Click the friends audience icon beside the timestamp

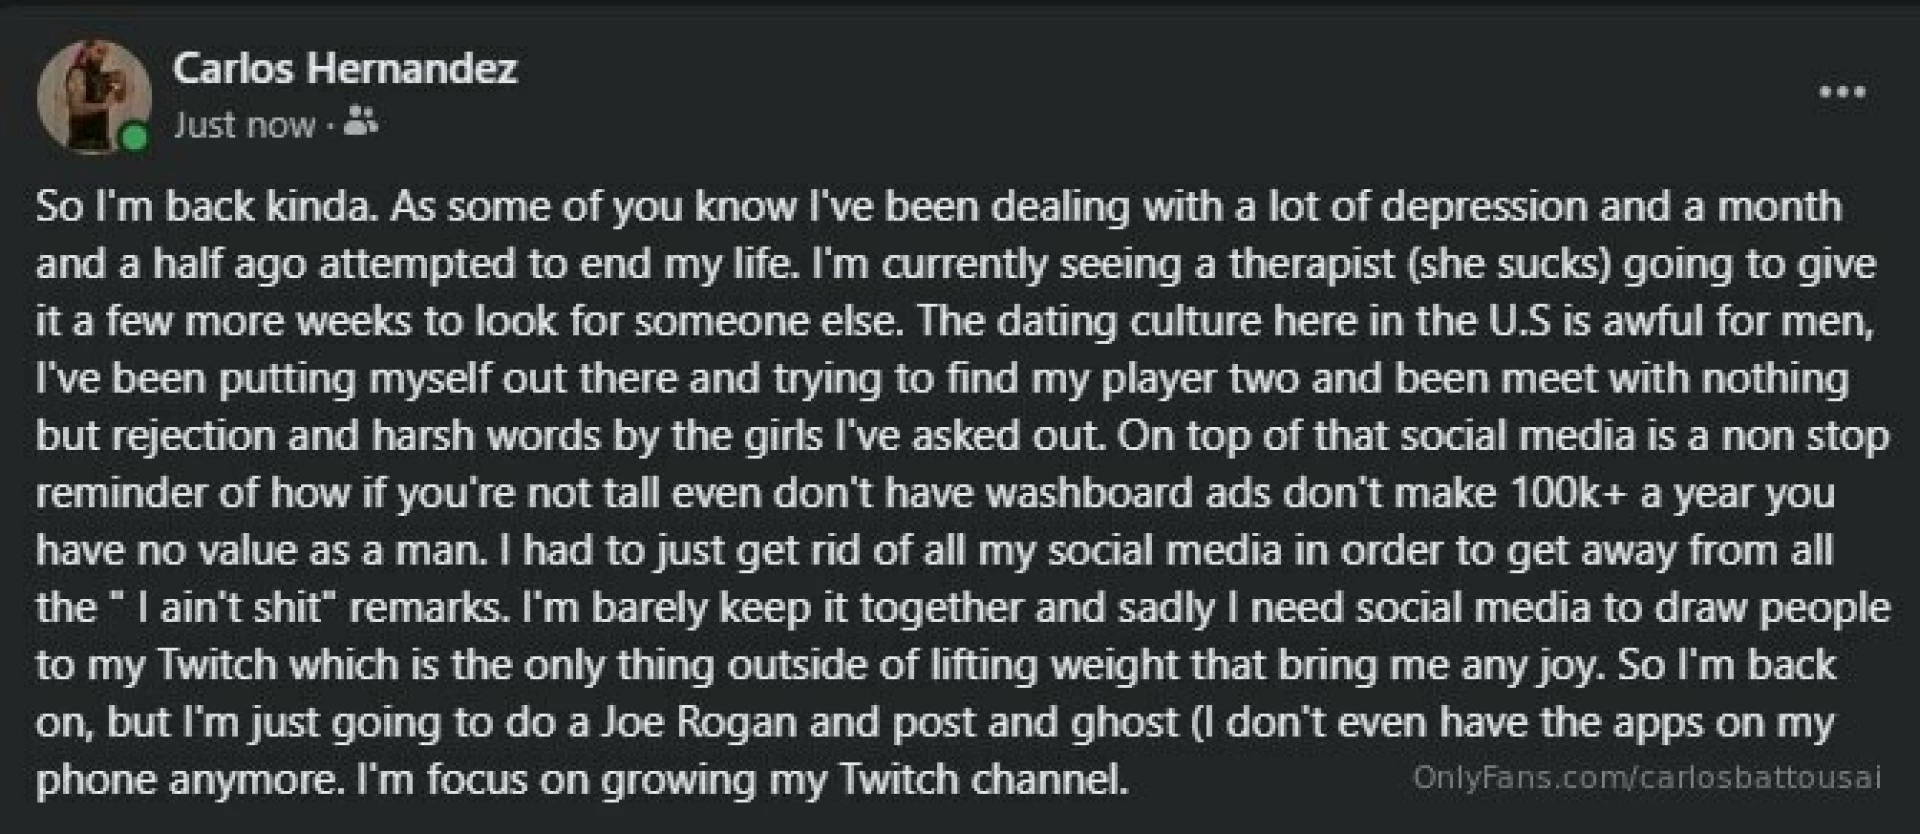click(360, 124)
